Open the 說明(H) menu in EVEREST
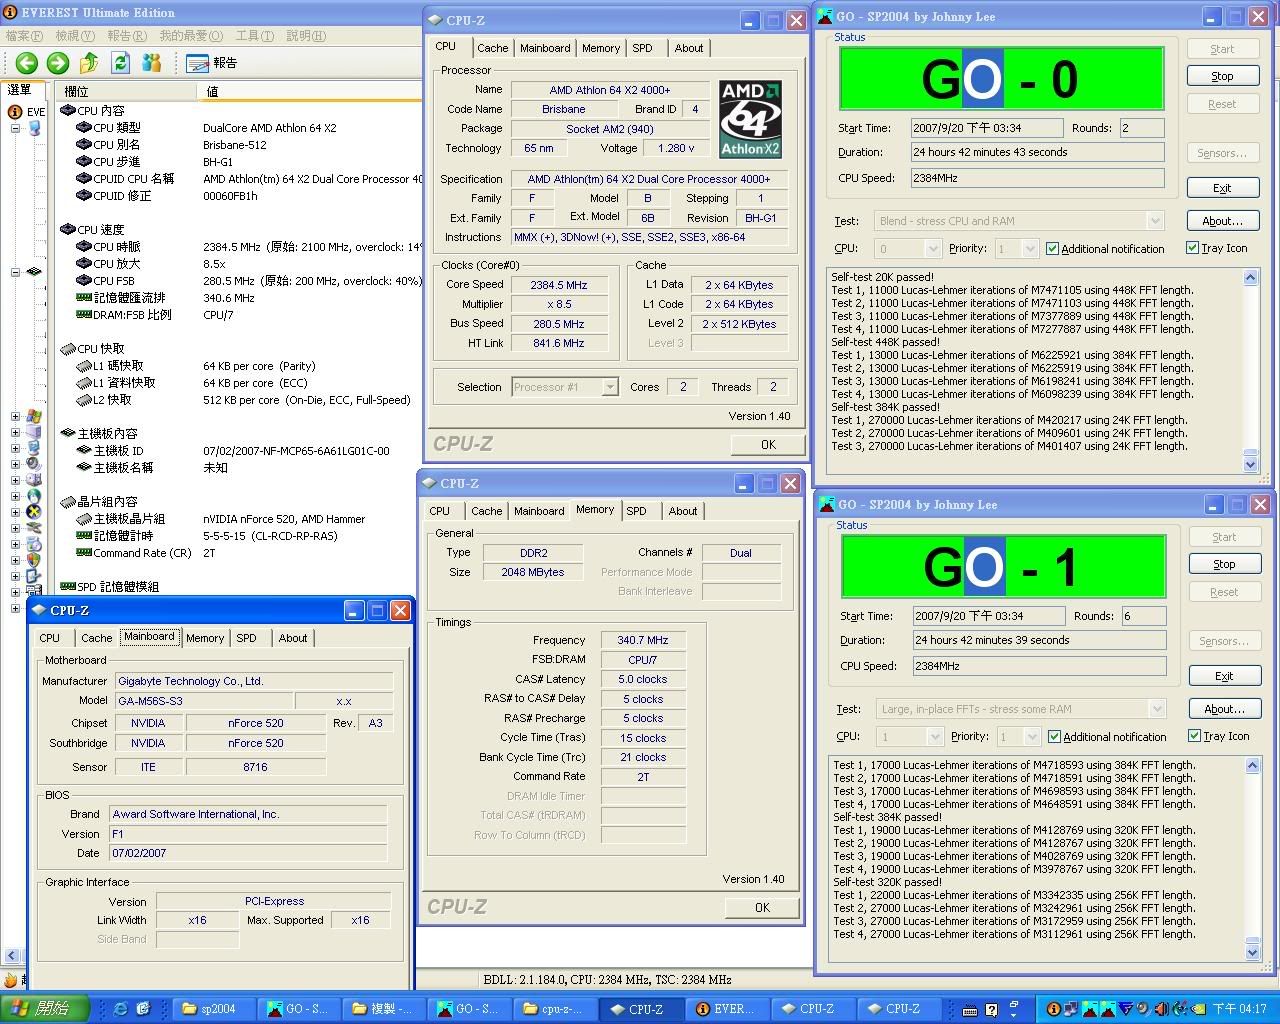Viewport: 1280px width, 1024px height. coord(306,36)
